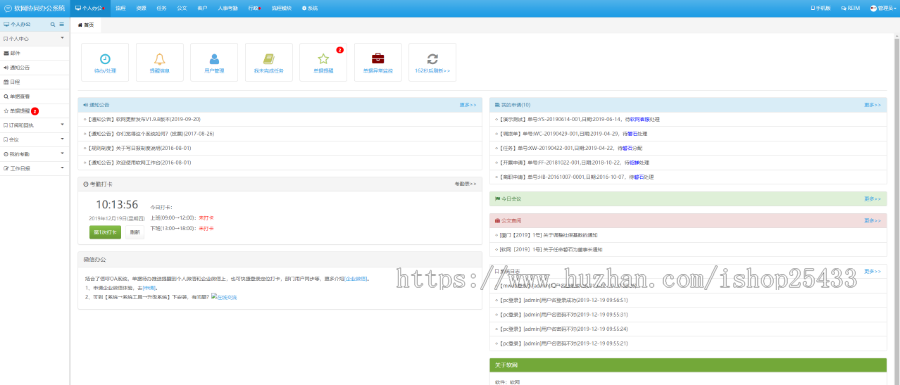Click the sidebar search magnifier icon
The width and height of the screenshot is (900, 385).
(x=53, y=25)
